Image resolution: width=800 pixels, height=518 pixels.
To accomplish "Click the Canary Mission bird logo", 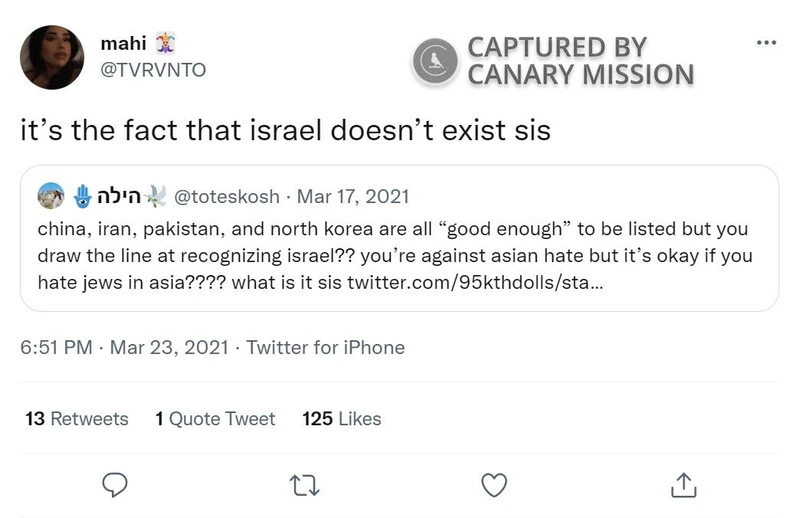I will click(436, 60).
